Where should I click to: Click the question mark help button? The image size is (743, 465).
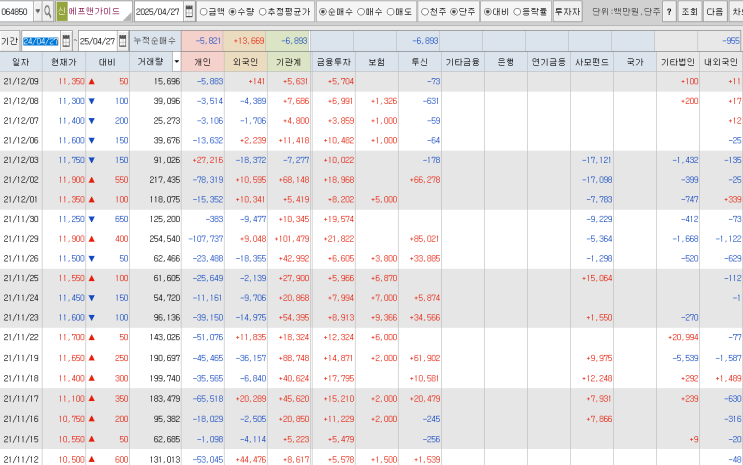click(669, 11)
